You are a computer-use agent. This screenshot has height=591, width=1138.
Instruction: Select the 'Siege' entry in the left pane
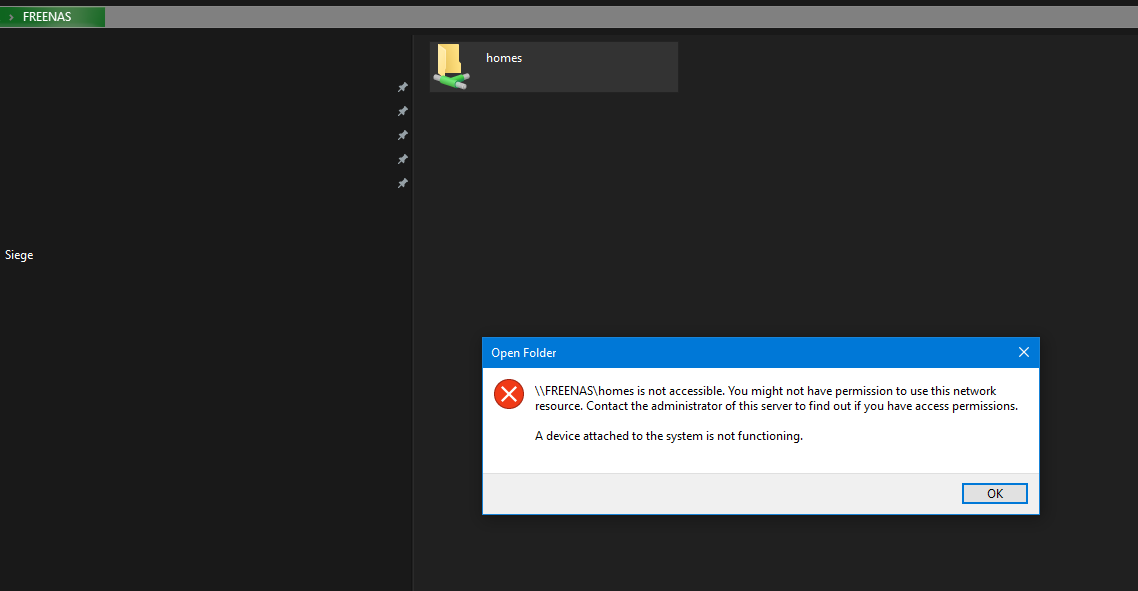pos(19,255)
